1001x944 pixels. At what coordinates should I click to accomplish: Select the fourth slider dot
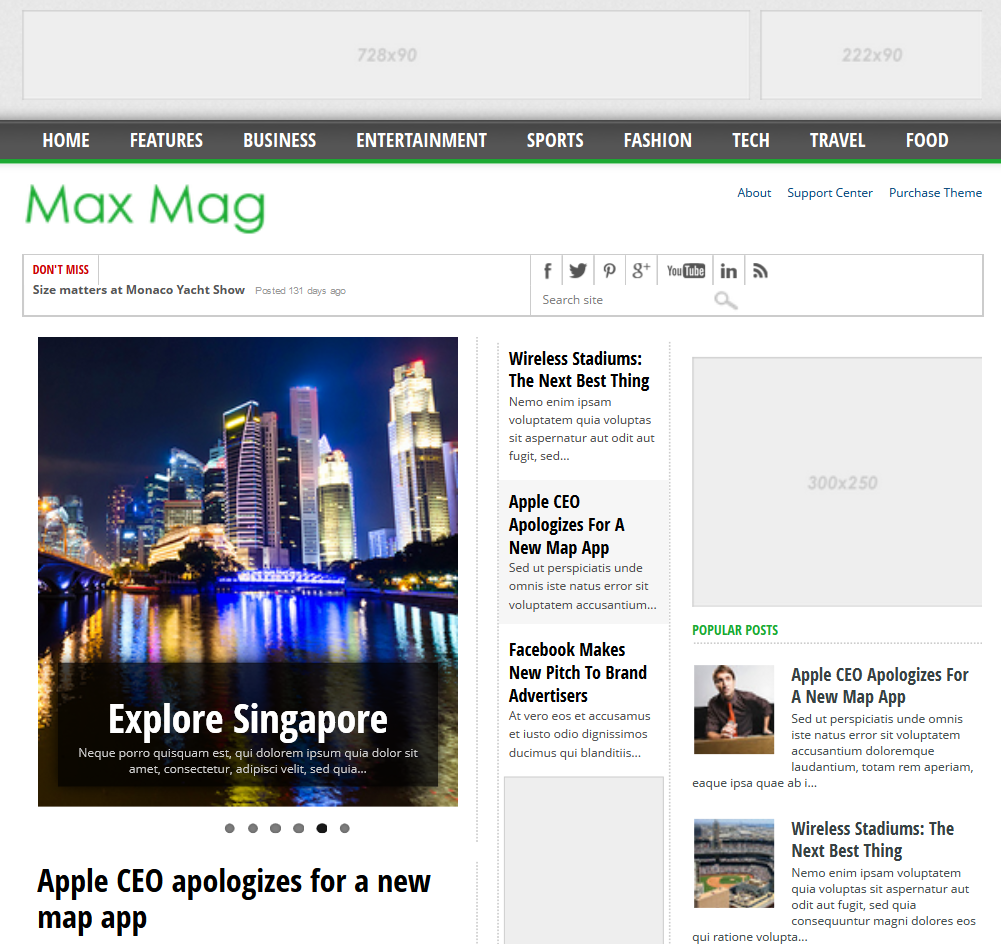tap(299, 828)
